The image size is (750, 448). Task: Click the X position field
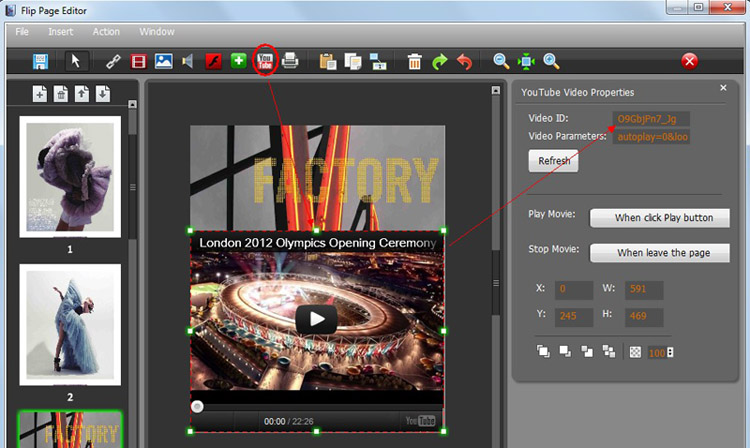(x=574, y=289)
